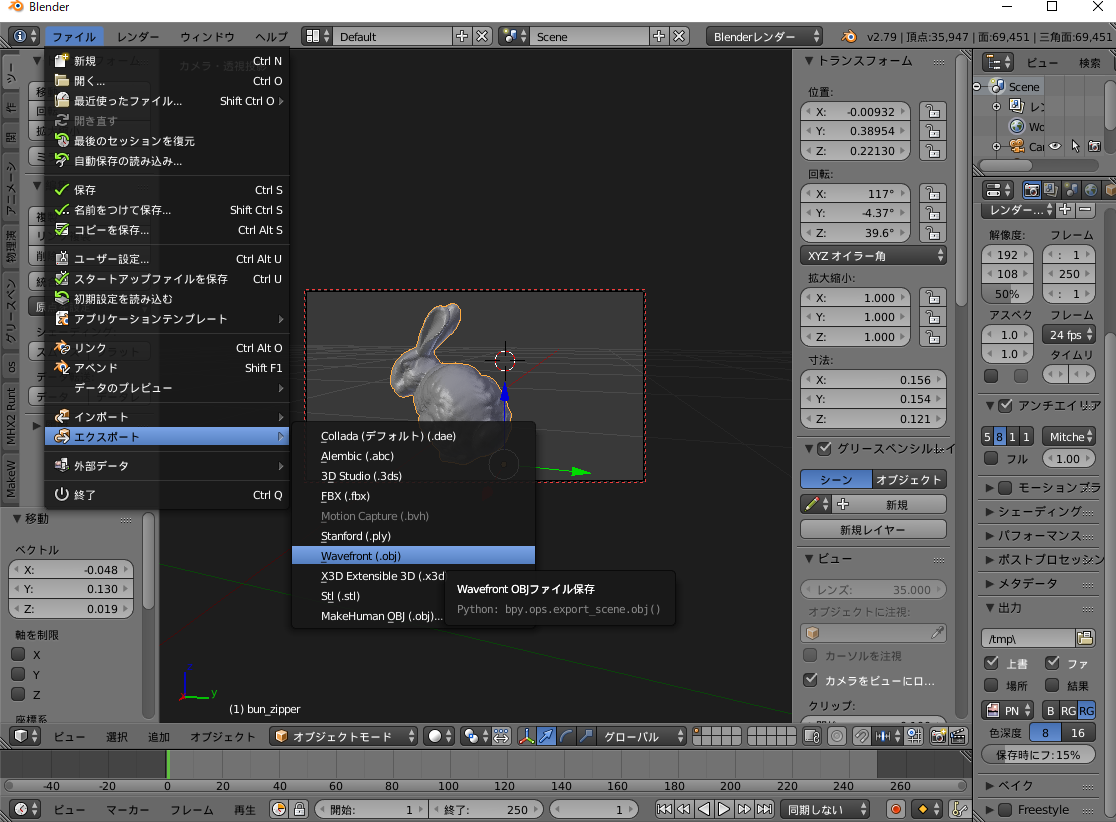This screenshot has height=822, width=1116.
Task: Click the Blender logo icon in header
Action: coord(848,36)
